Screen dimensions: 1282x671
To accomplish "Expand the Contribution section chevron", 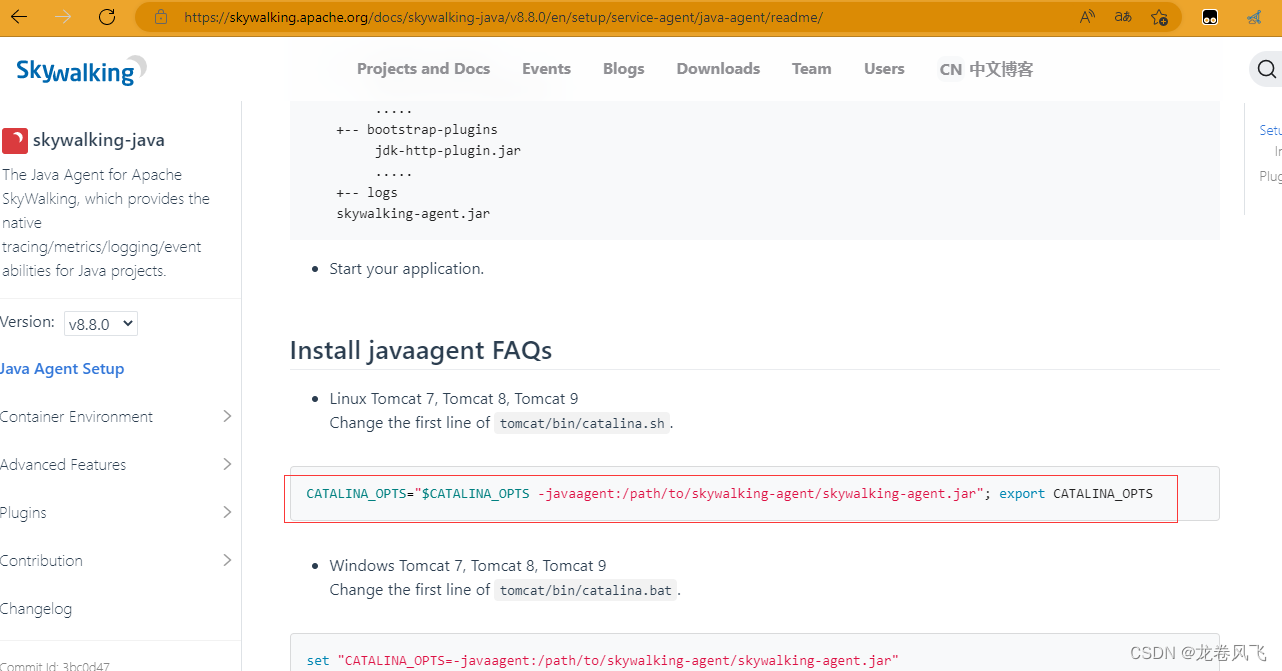I will (227, 560).
